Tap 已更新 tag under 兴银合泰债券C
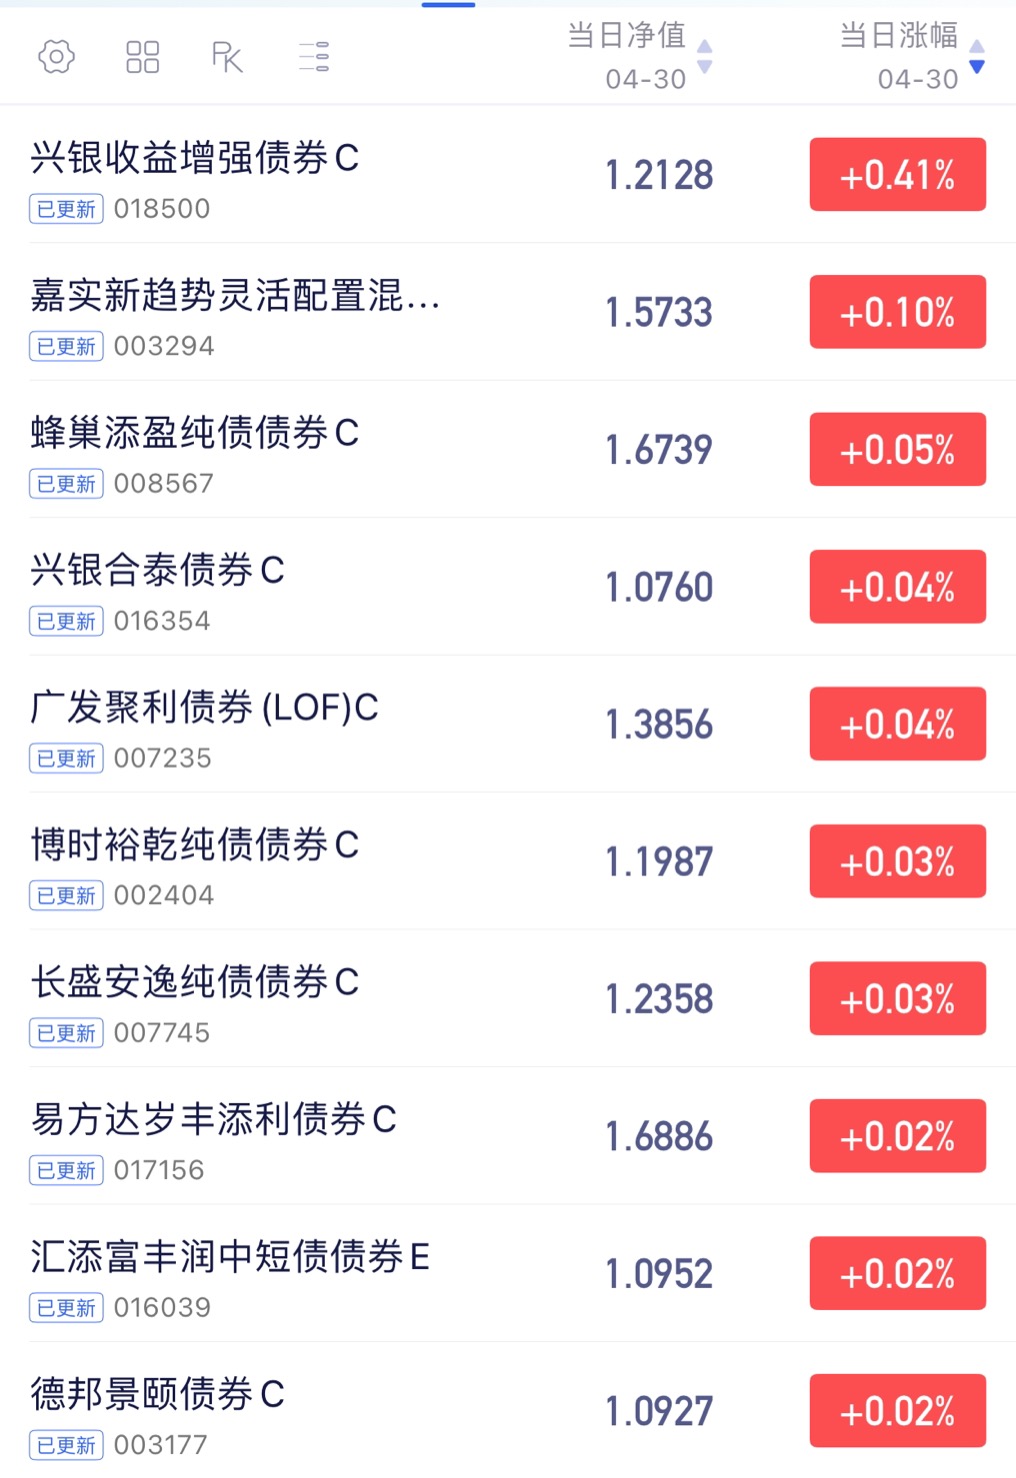Image resolution: width=1016 pixels, height=1478 pixels. coord(66,621)
